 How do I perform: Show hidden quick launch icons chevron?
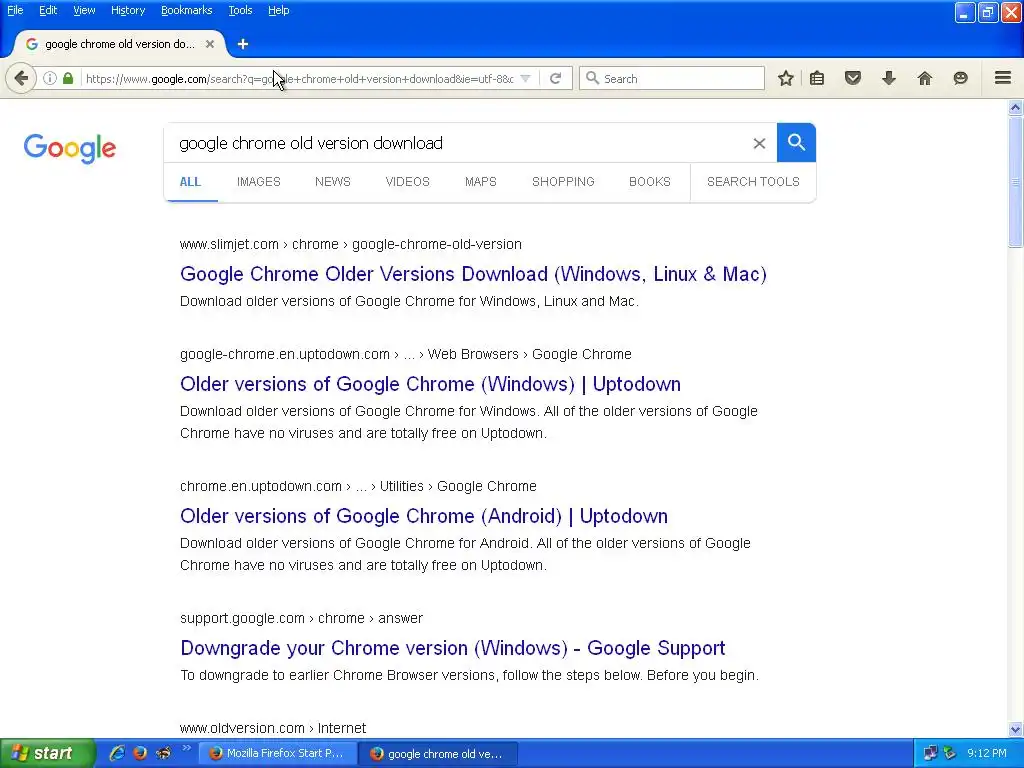click(186, 748)
